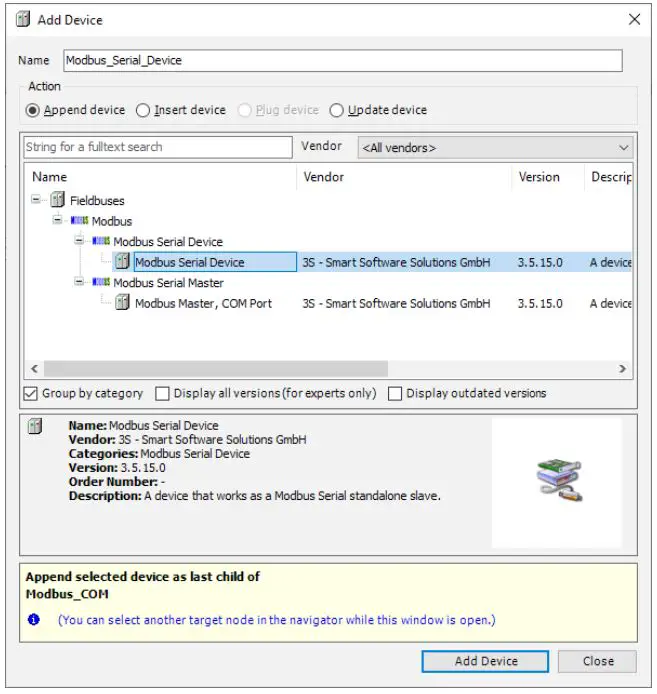Click the Description column header

click(x=609, y=177)
